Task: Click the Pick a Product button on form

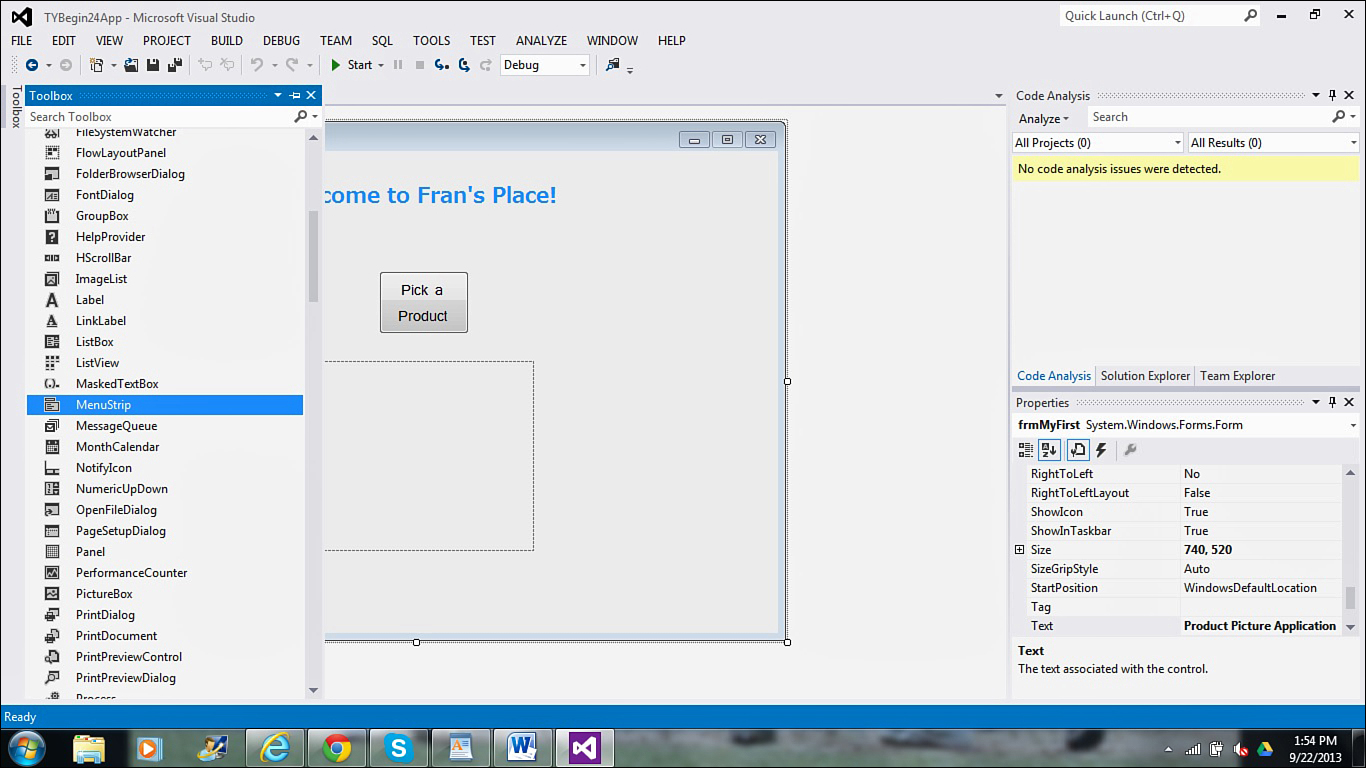Action: pyautogui.click(x=423, y=302)
